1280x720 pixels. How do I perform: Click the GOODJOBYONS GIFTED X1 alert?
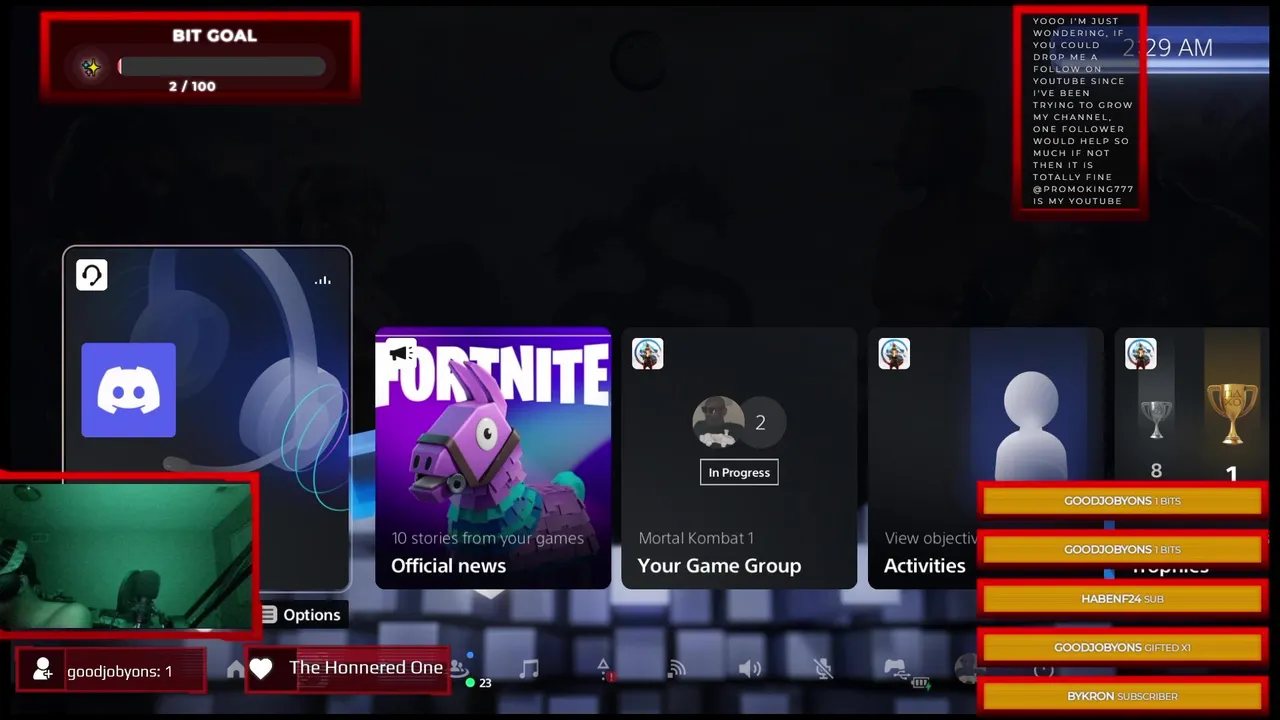click(x=1122, y=647)
